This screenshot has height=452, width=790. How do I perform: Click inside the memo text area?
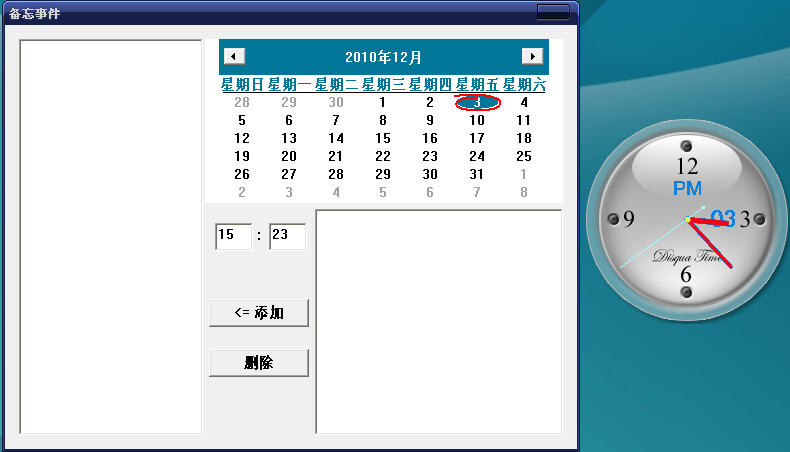pos(438,321)
